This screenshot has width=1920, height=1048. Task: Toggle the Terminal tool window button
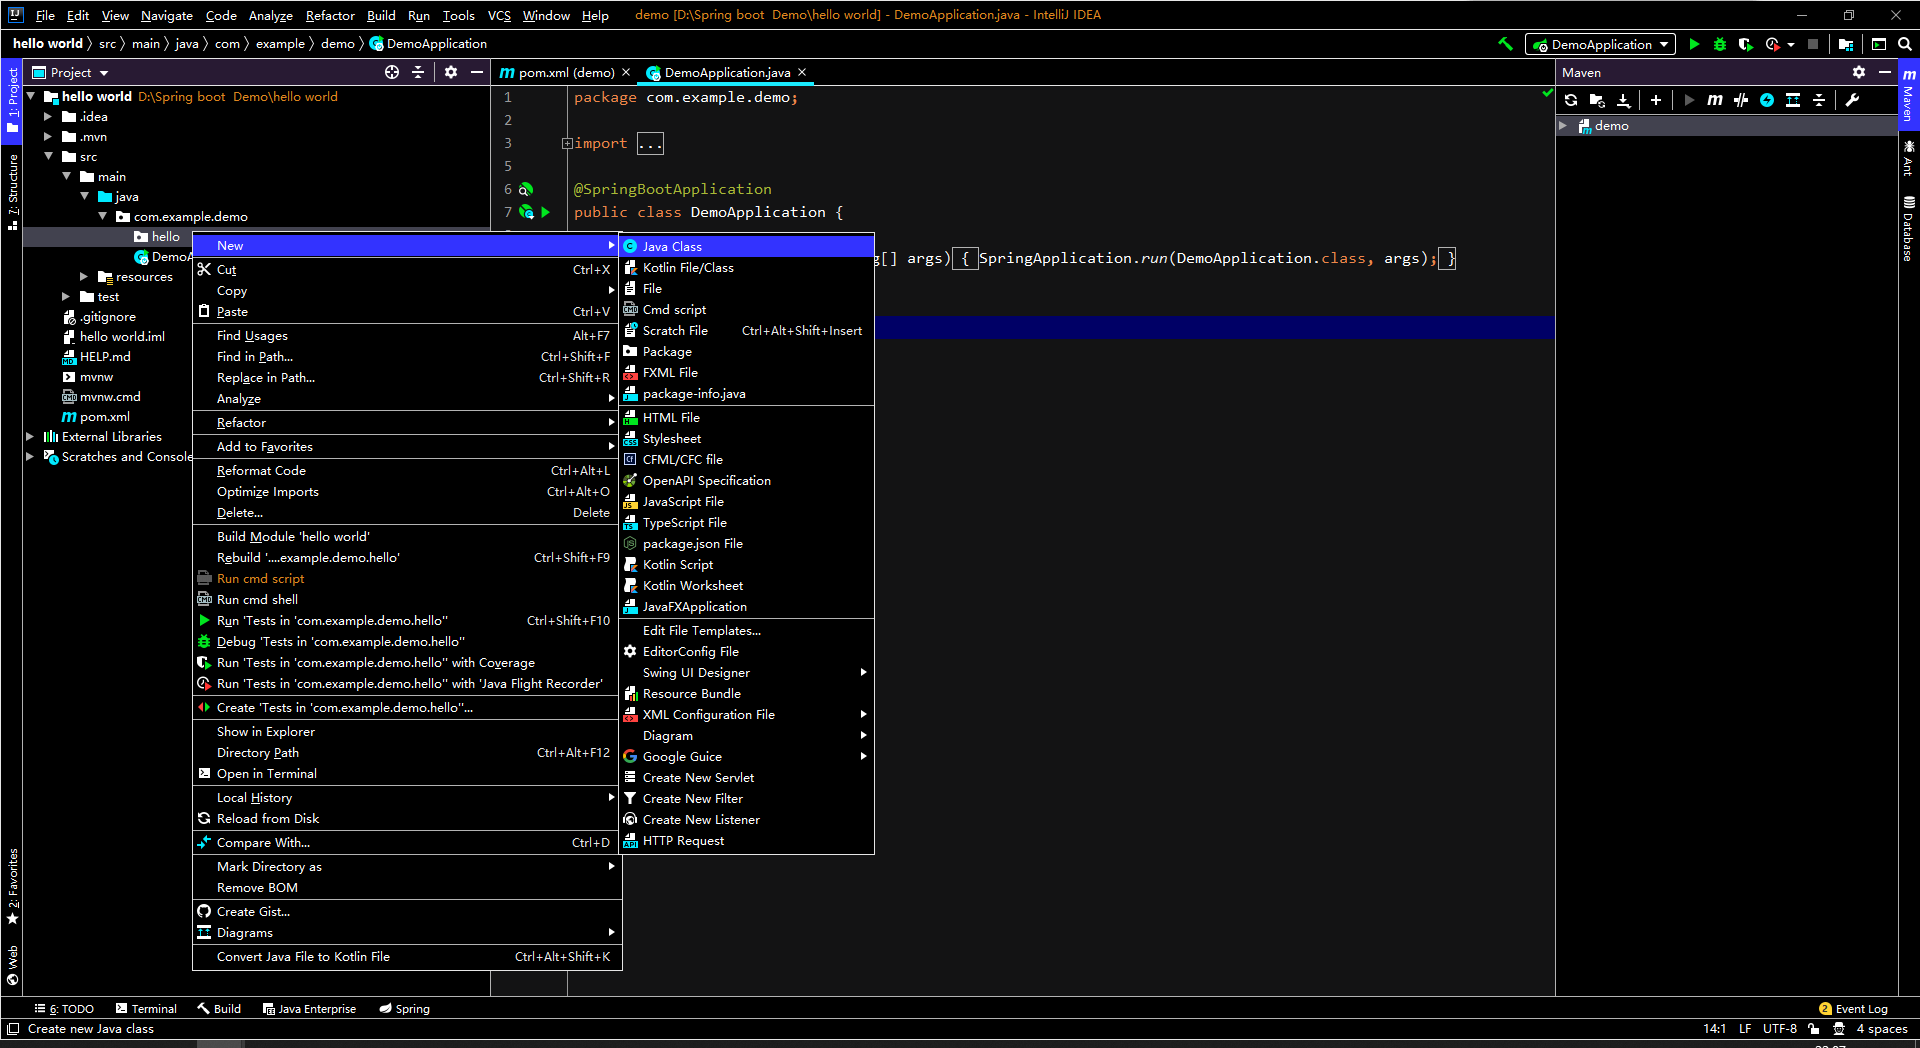146,1009
